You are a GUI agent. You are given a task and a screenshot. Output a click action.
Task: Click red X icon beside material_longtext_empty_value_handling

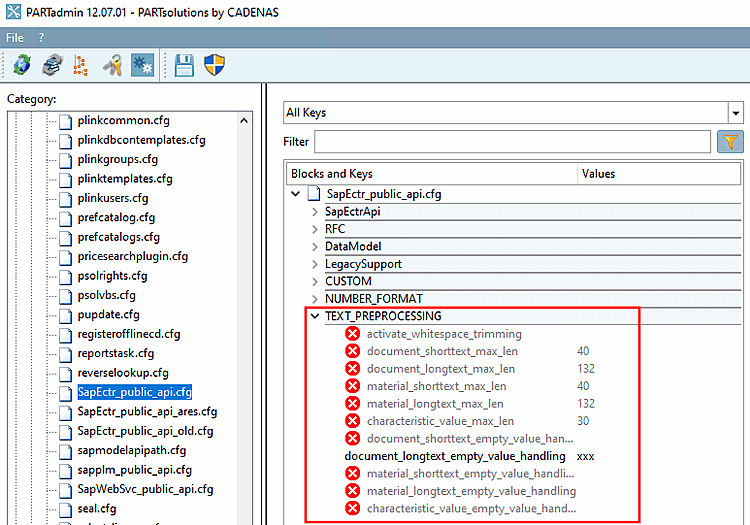pos(353,491)
